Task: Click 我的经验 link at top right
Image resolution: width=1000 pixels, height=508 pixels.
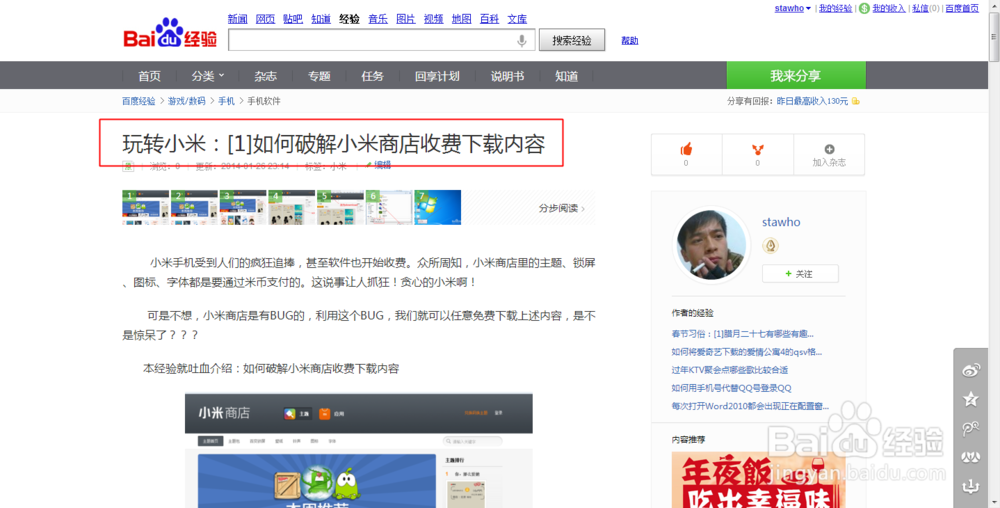Action: coord(835,8)
